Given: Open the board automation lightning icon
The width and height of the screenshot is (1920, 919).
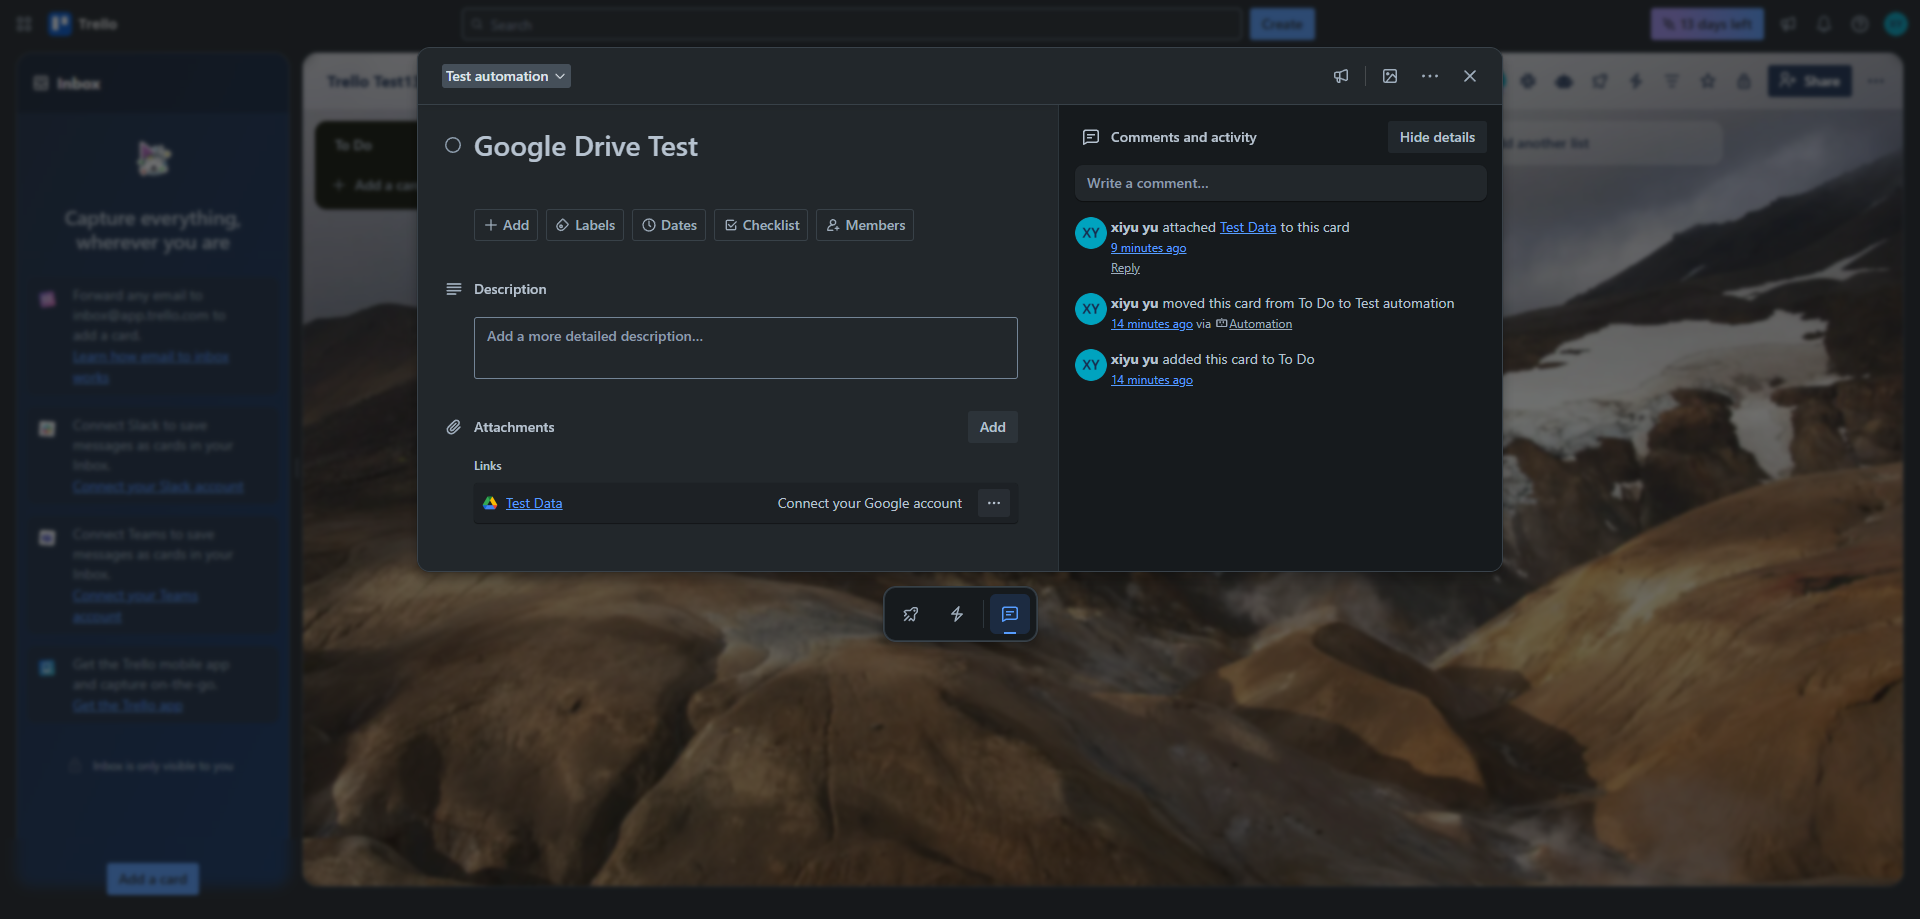Looking at the screenshot, I should point(1636,81).
